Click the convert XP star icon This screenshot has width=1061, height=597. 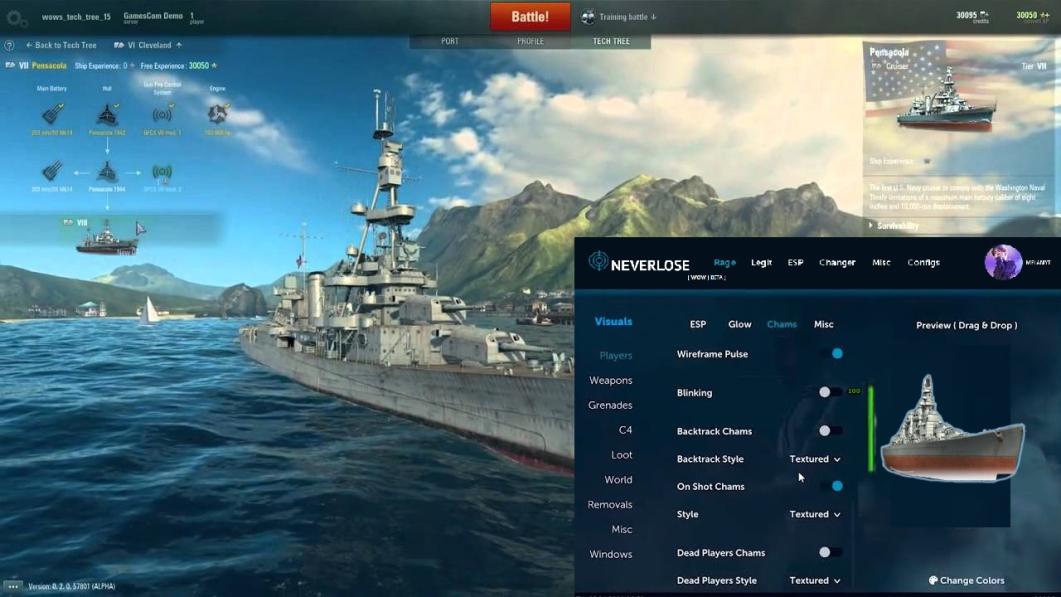1044,14
